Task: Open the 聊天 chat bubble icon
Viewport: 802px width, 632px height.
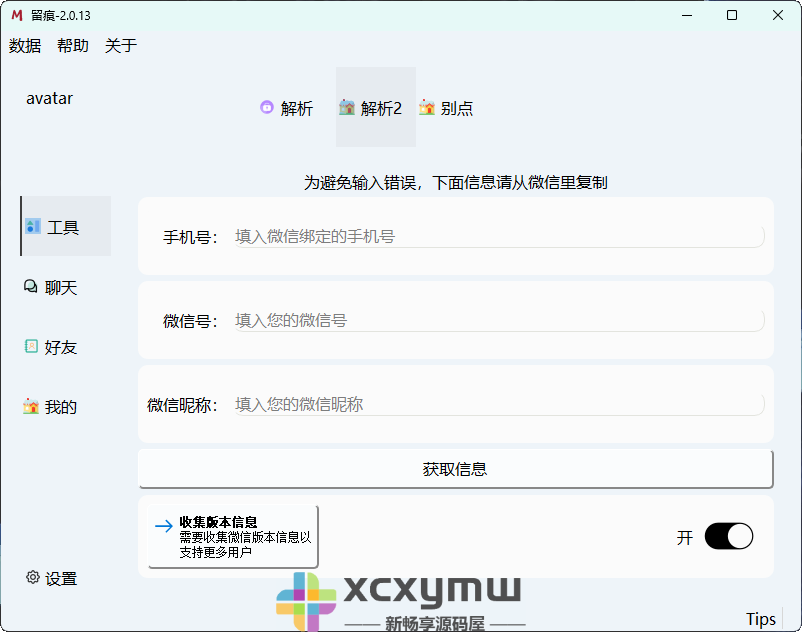Action: click(x=30, y=287)
